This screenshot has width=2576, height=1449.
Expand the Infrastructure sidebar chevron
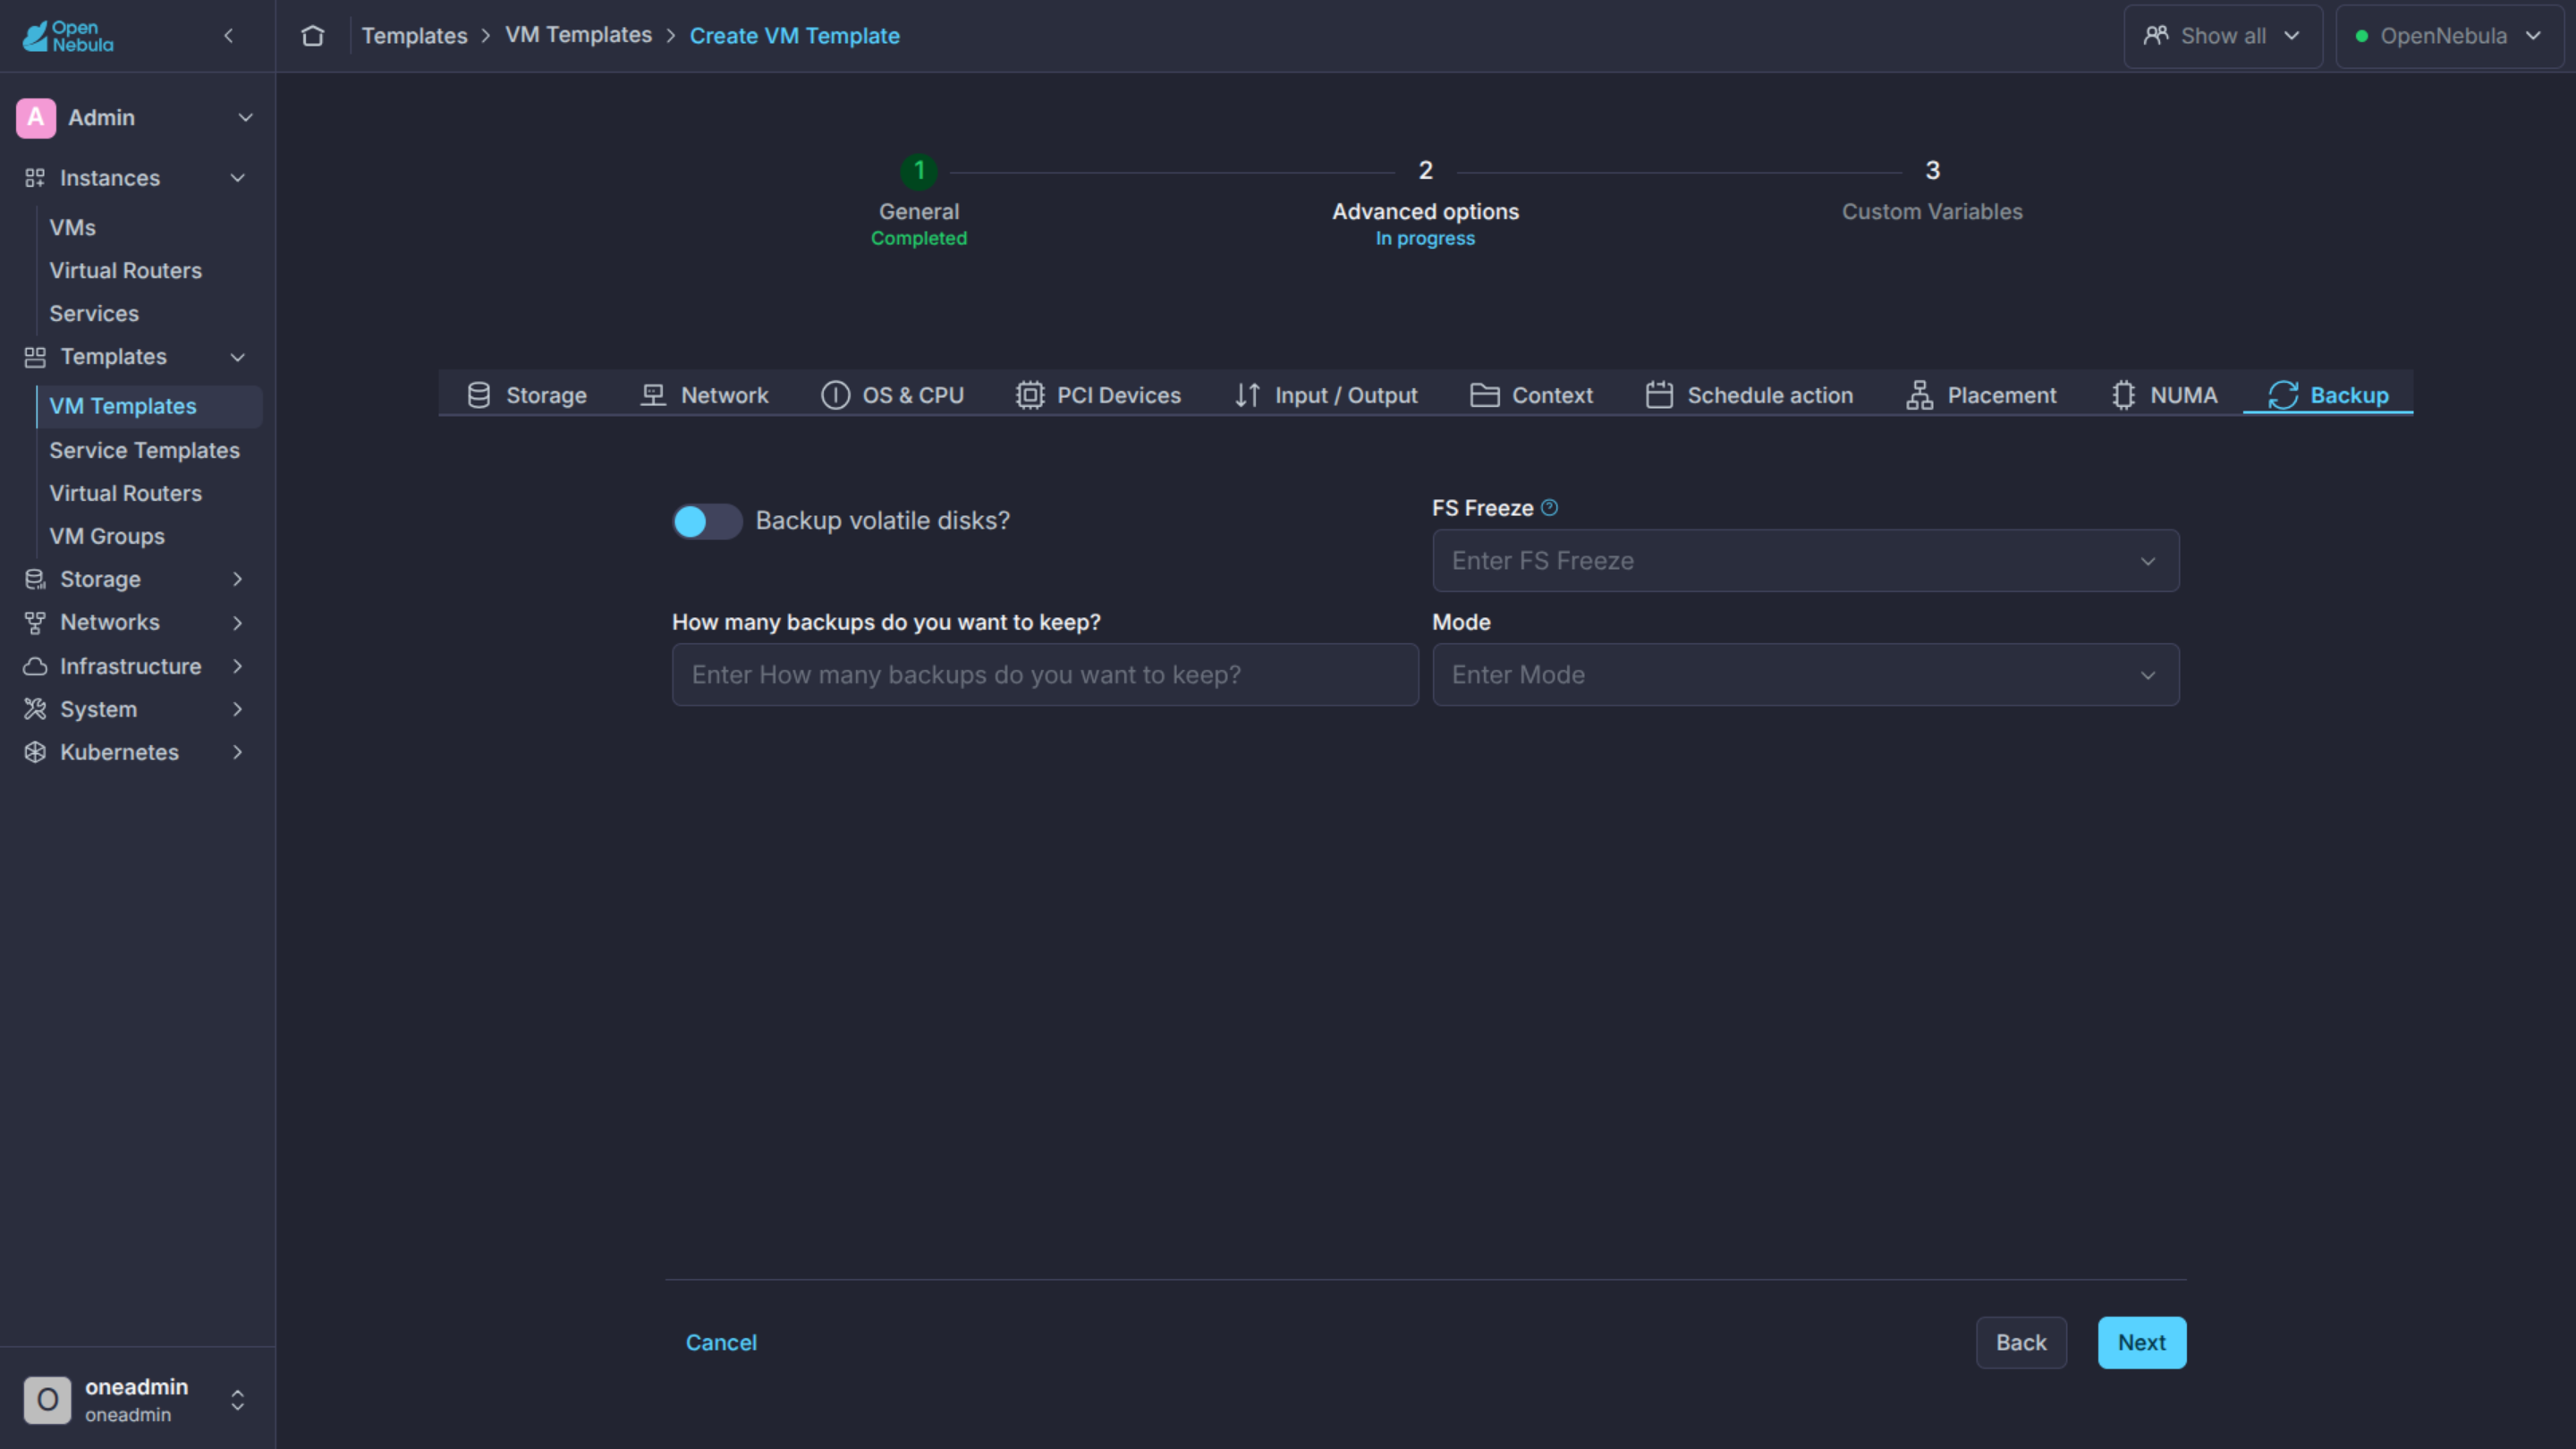pyautogui.click(x=238, y=666)
